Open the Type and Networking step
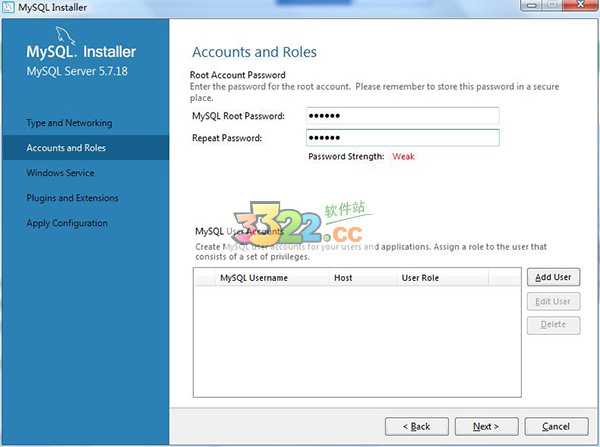 click(x=69, y=123)
